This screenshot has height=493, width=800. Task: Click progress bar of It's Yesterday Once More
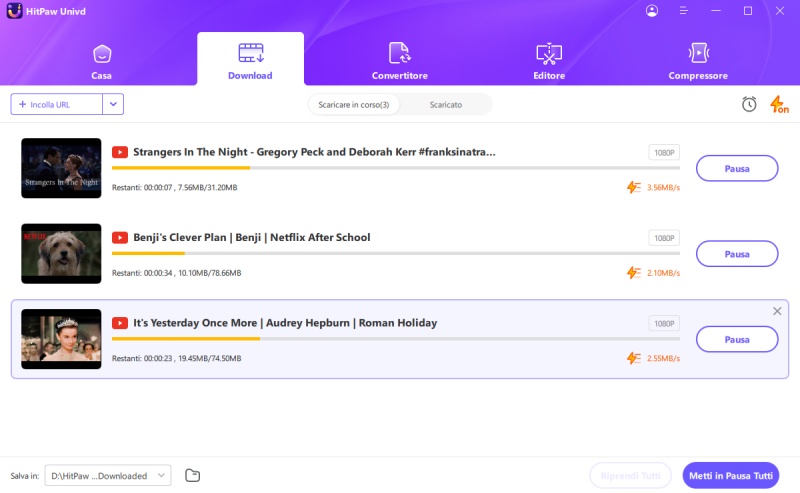pyautogui.click(x=396, y=338)
